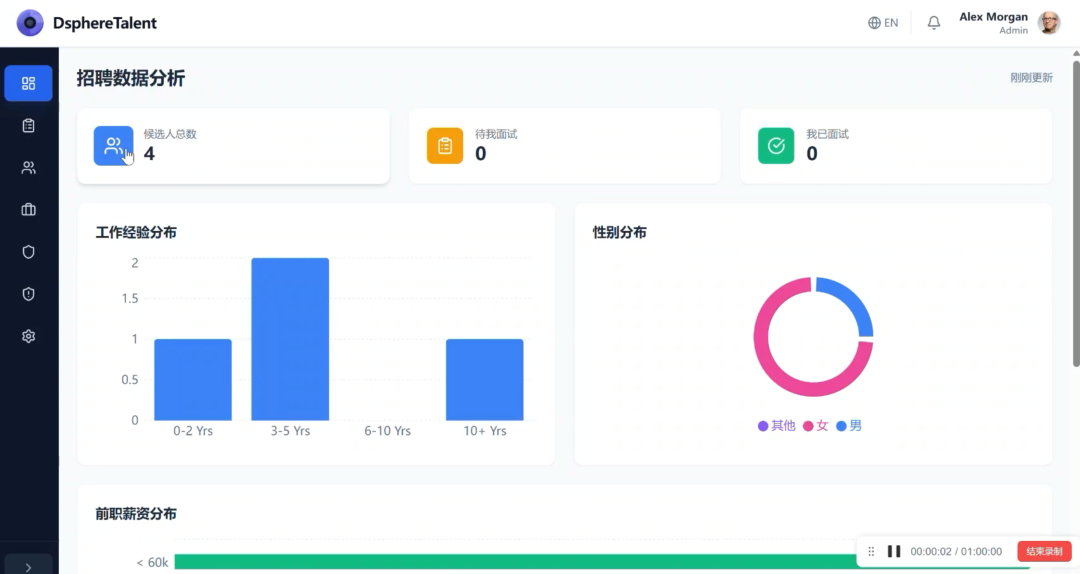Switch language with the EN globe button
The height and width of the screenshot is (574, 1080).
(x=883, y=23)
